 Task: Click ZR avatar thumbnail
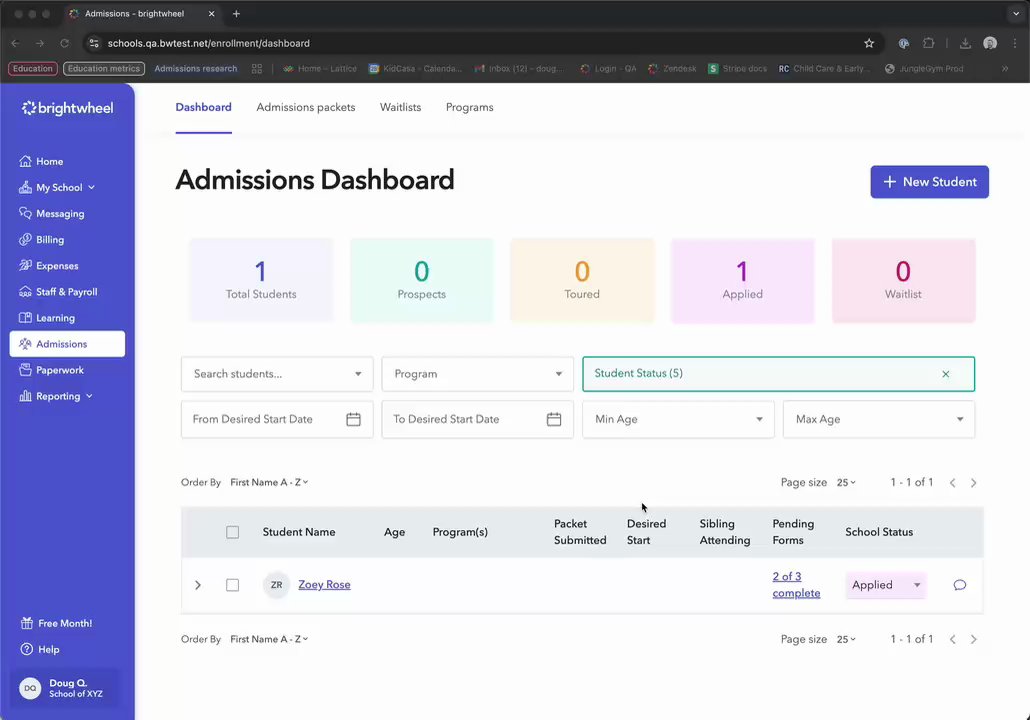(x=277, y=585)
